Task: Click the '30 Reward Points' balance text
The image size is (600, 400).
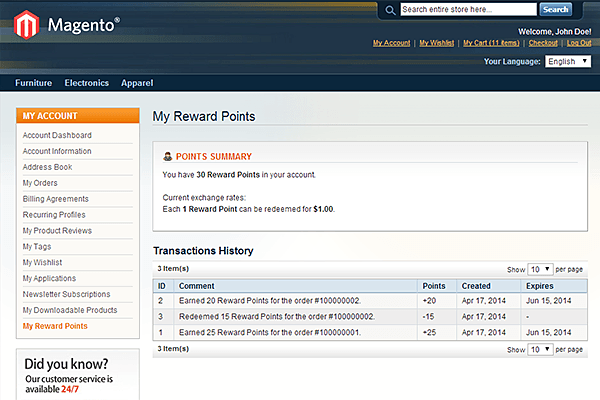Action: click(x=228, y=175)
